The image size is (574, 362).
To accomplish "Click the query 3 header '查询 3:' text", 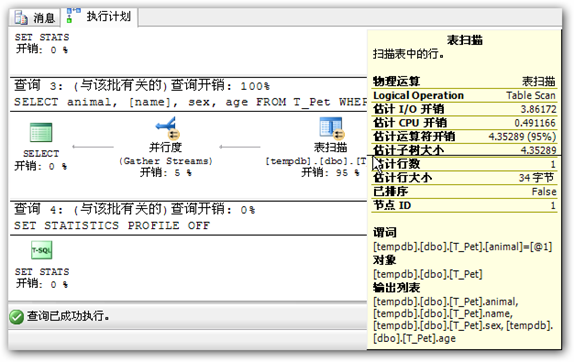I will [x=38, y=85].
